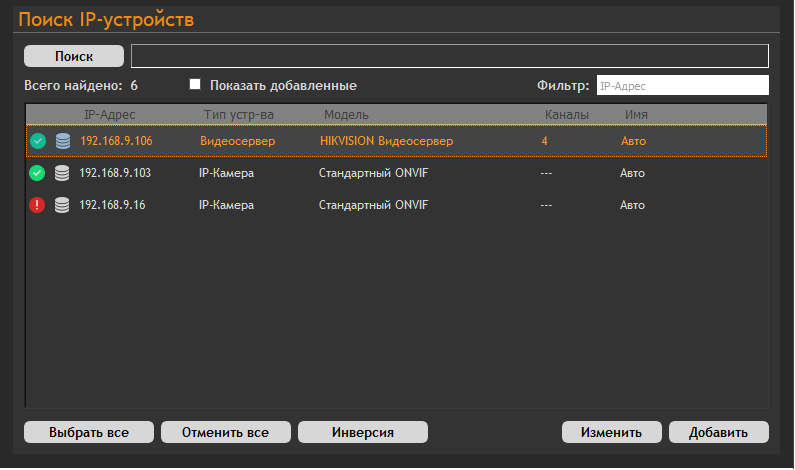Click the Отменить все button

pyautogui.click(x=226, y=432)
